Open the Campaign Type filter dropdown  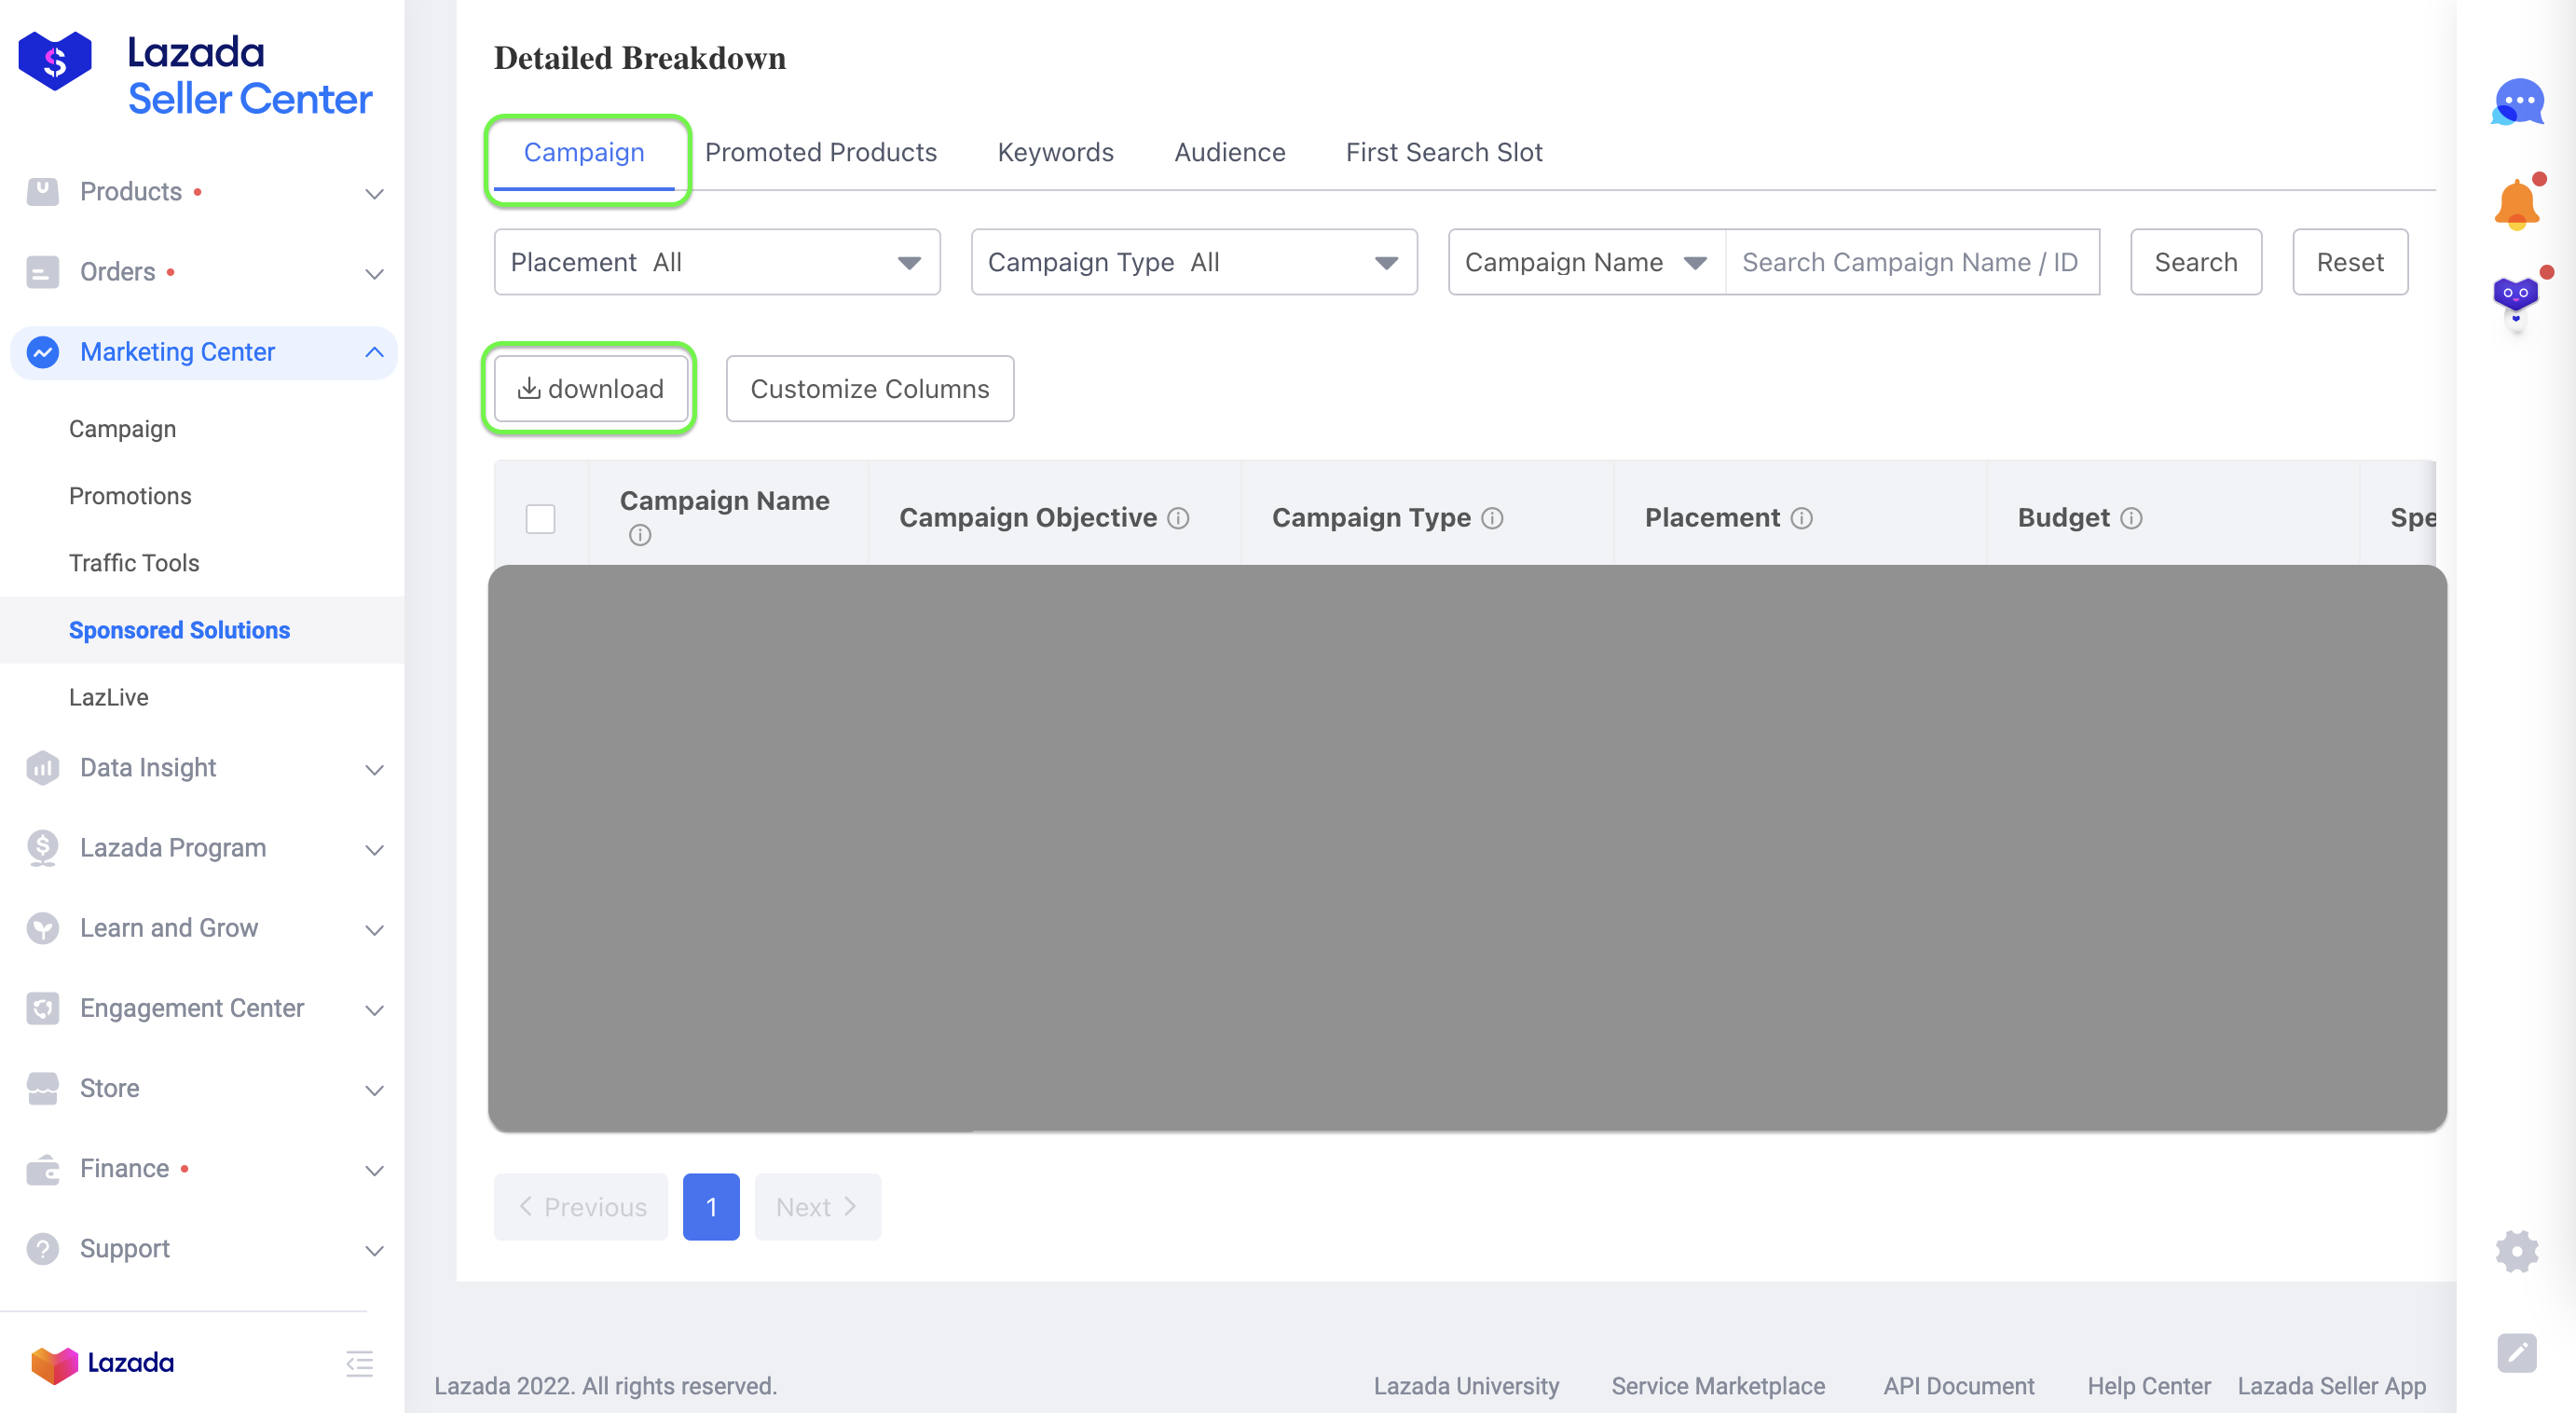click(x=1193, y=262)
